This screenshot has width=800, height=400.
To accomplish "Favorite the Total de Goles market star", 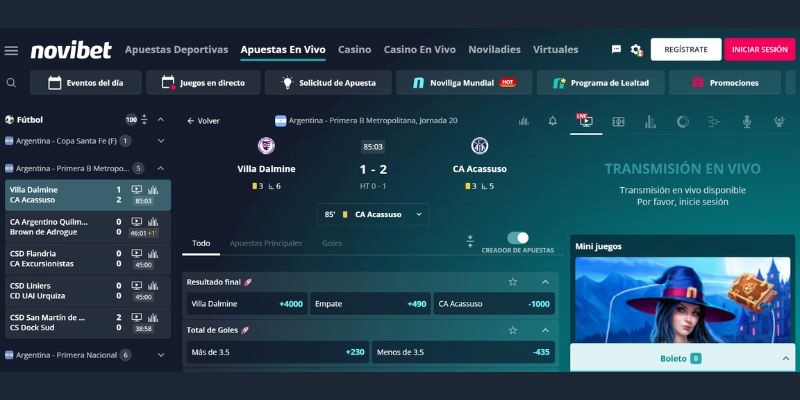I will coord(513,330).
